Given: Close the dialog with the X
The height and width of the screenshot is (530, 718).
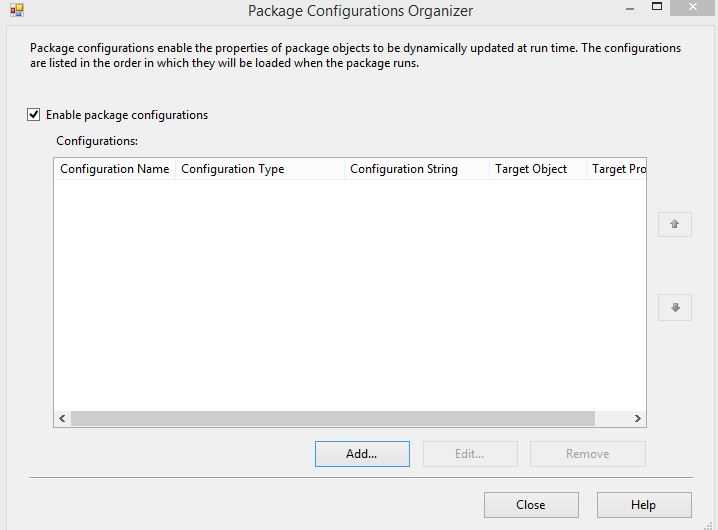Looking at the screenshot, I should click(692, 7).
